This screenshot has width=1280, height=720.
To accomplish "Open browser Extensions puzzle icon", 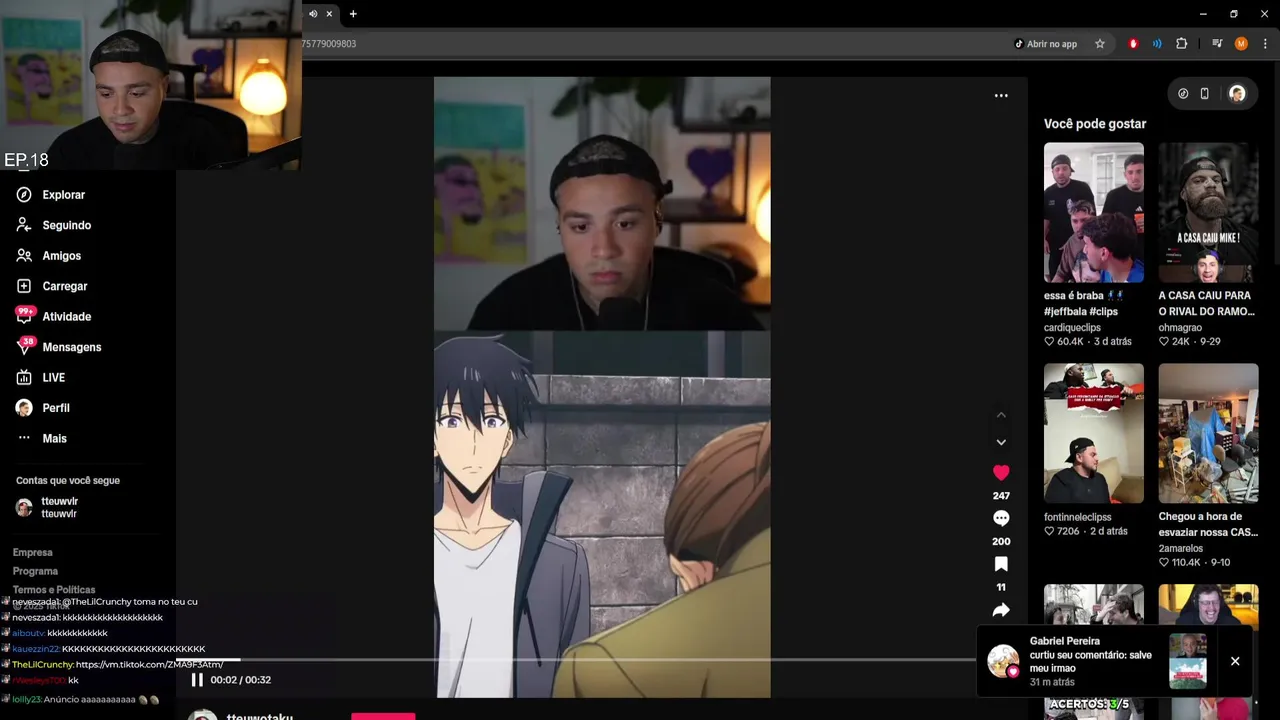I will tap(1182, 44).
